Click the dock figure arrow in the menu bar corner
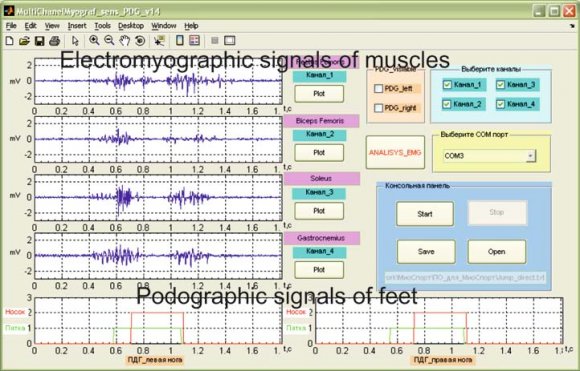 click(x=572, y=26)
